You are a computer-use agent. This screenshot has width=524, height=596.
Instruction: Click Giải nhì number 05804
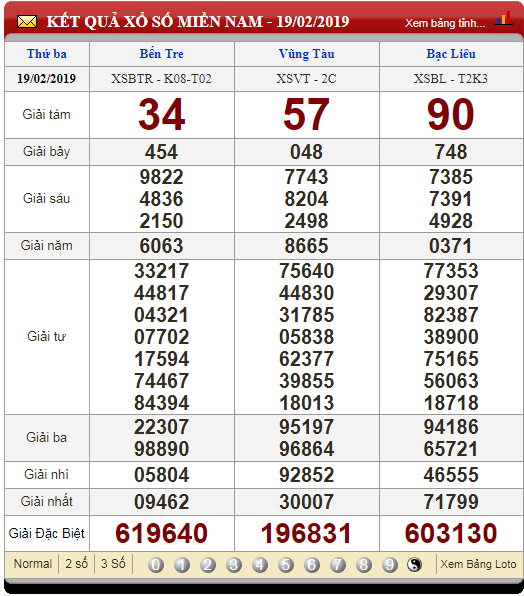161,475
